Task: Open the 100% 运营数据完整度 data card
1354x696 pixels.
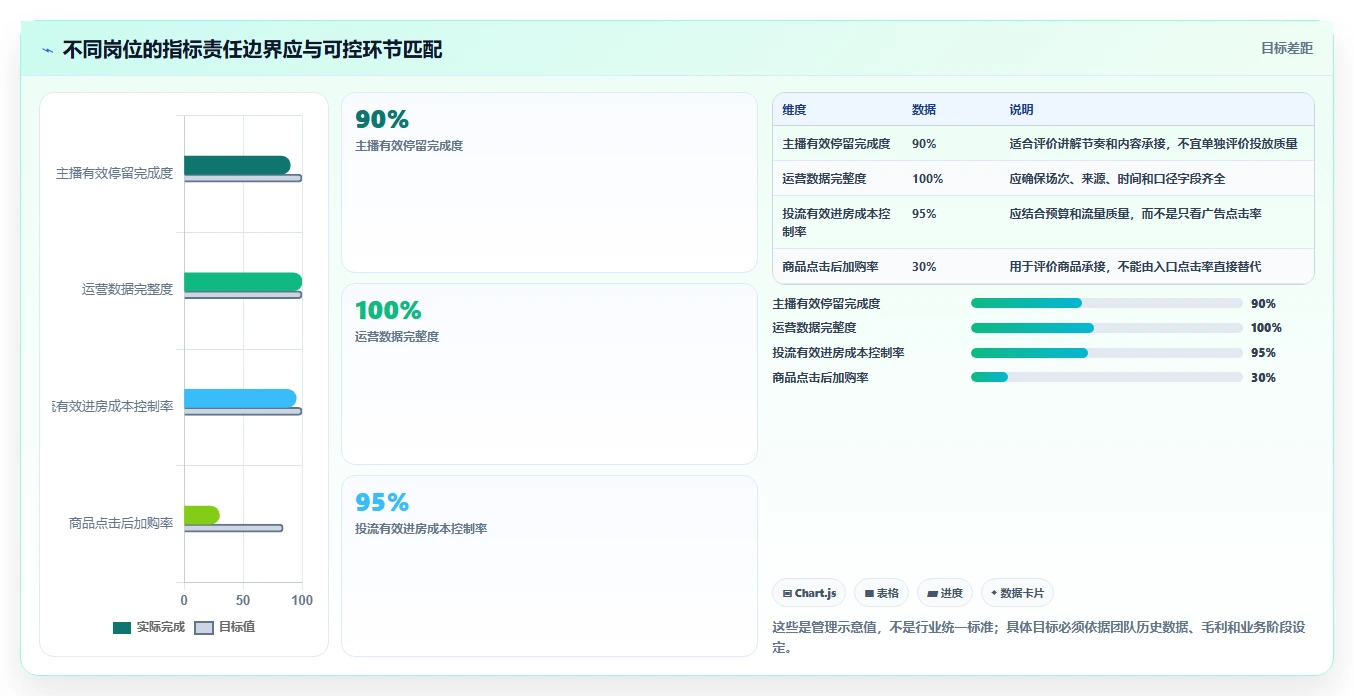Action: [x=549, y=374]
